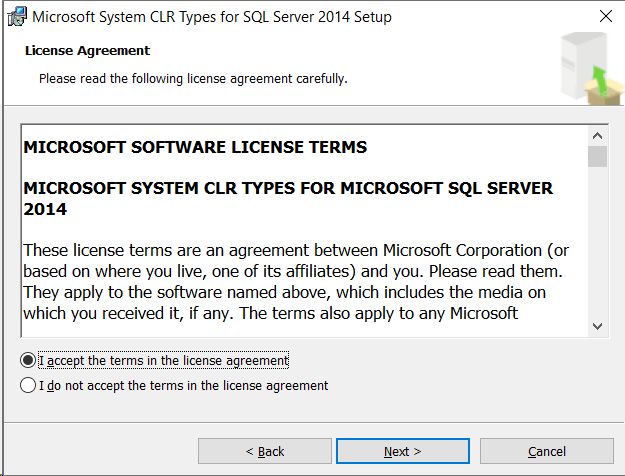Click "Please read the following license agreement carefully."

pos(193,79)
